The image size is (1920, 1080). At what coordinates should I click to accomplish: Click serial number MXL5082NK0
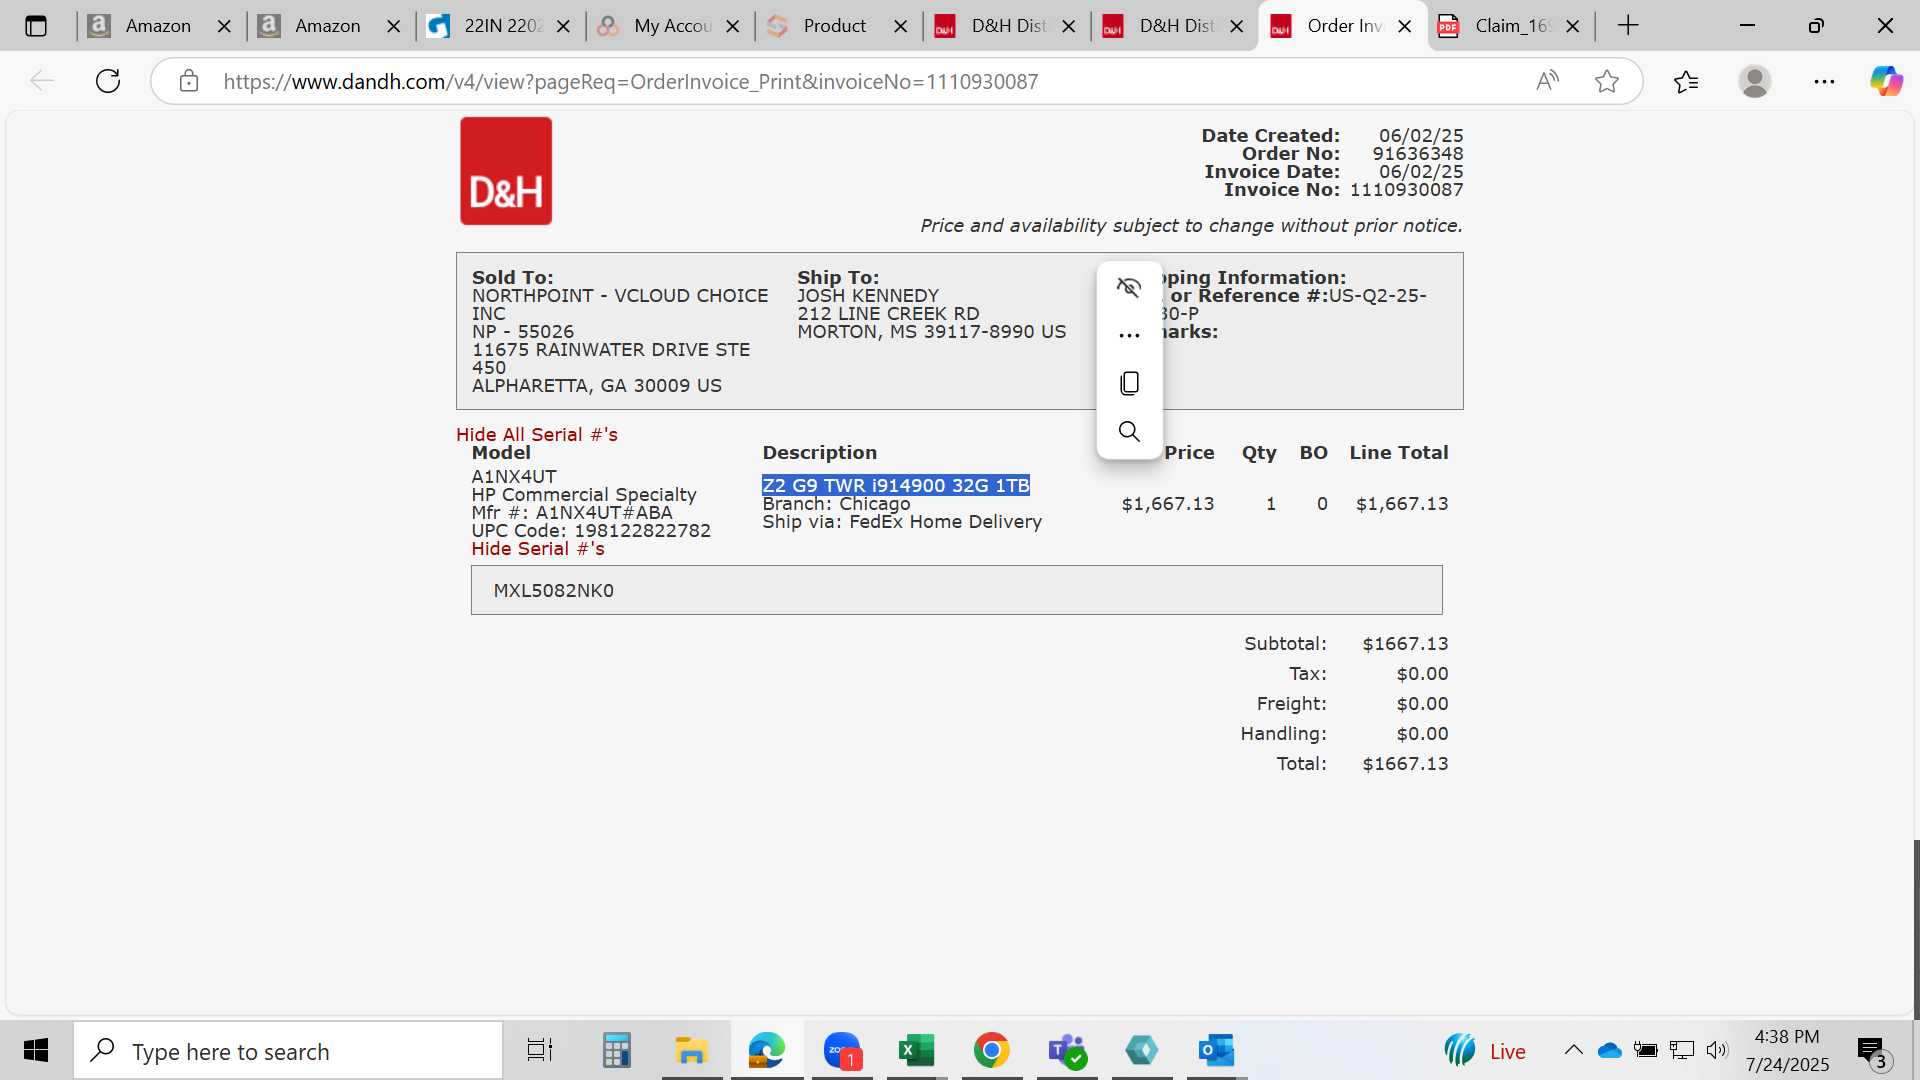click(553, 591)
